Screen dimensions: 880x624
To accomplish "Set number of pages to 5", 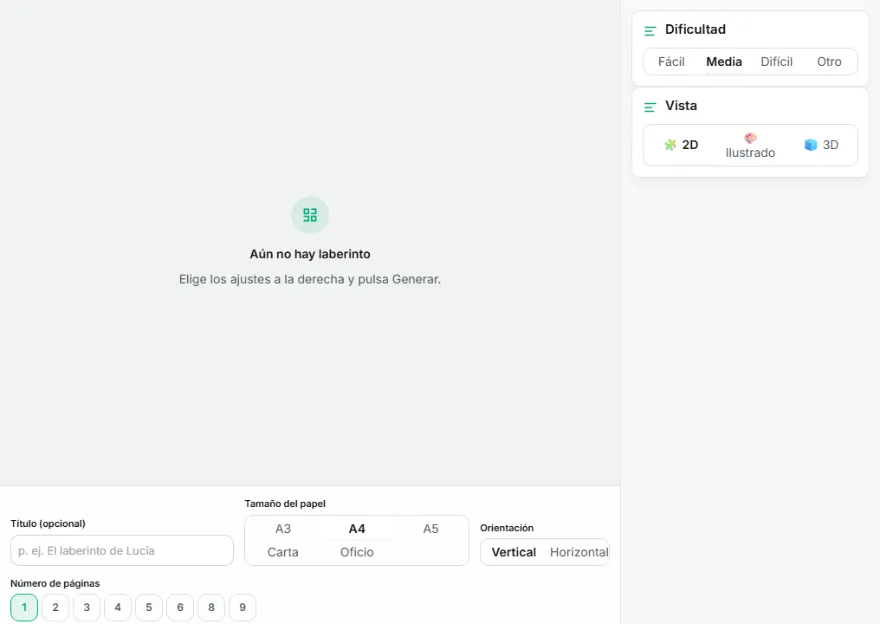I will [x=149, y=607].
